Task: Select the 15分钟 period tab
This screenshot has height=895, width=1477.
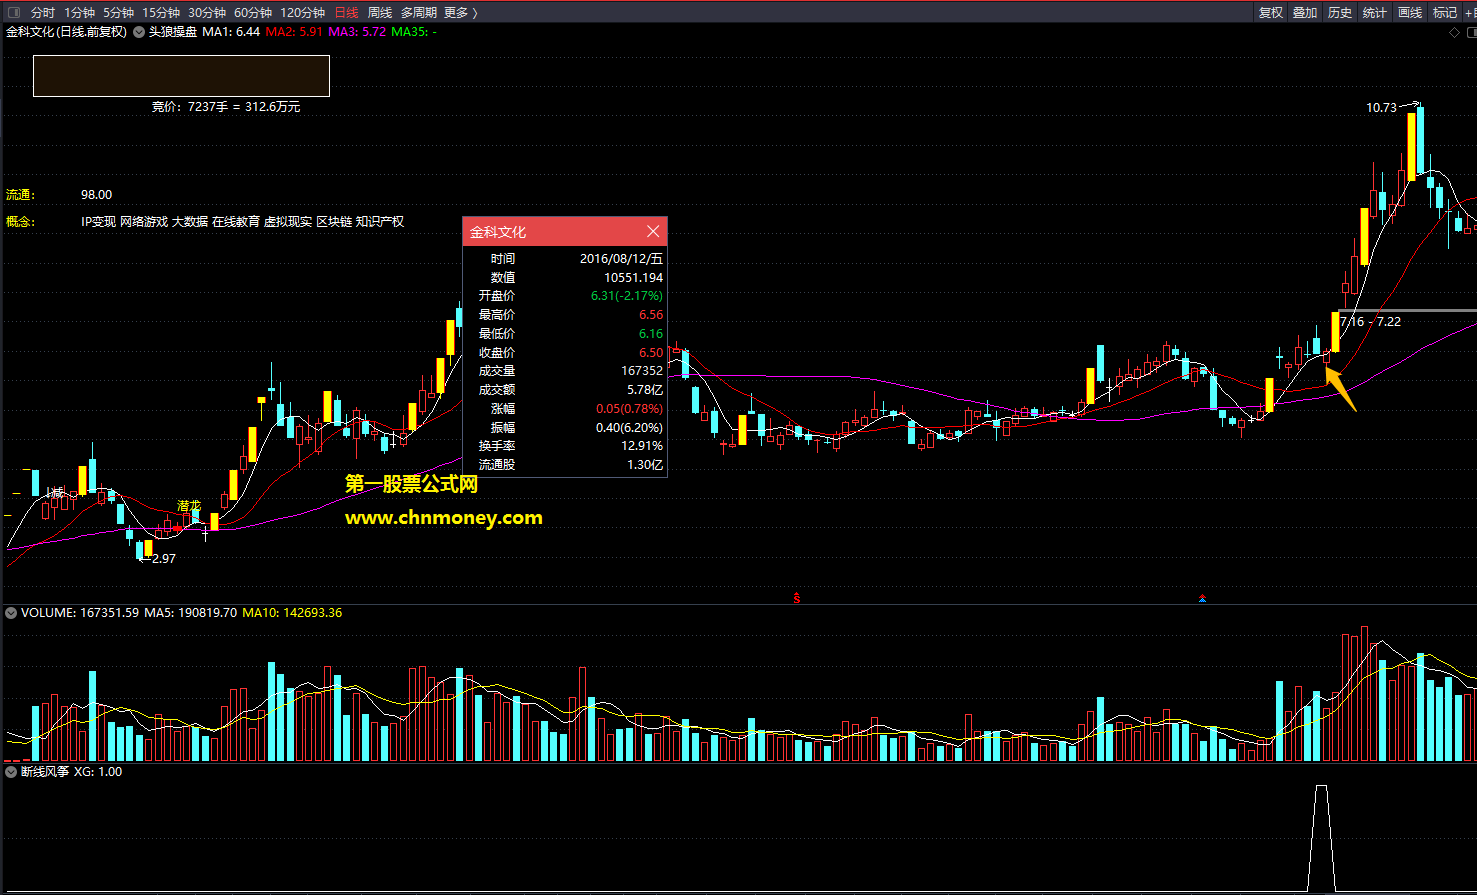Action: [161, 12]
